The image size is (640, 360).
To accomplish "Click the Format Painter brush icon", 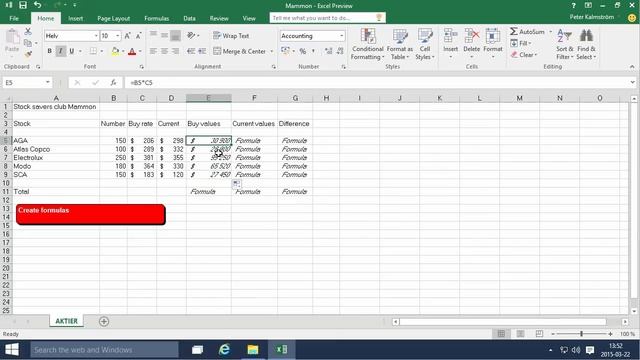I will pos(28,54).
